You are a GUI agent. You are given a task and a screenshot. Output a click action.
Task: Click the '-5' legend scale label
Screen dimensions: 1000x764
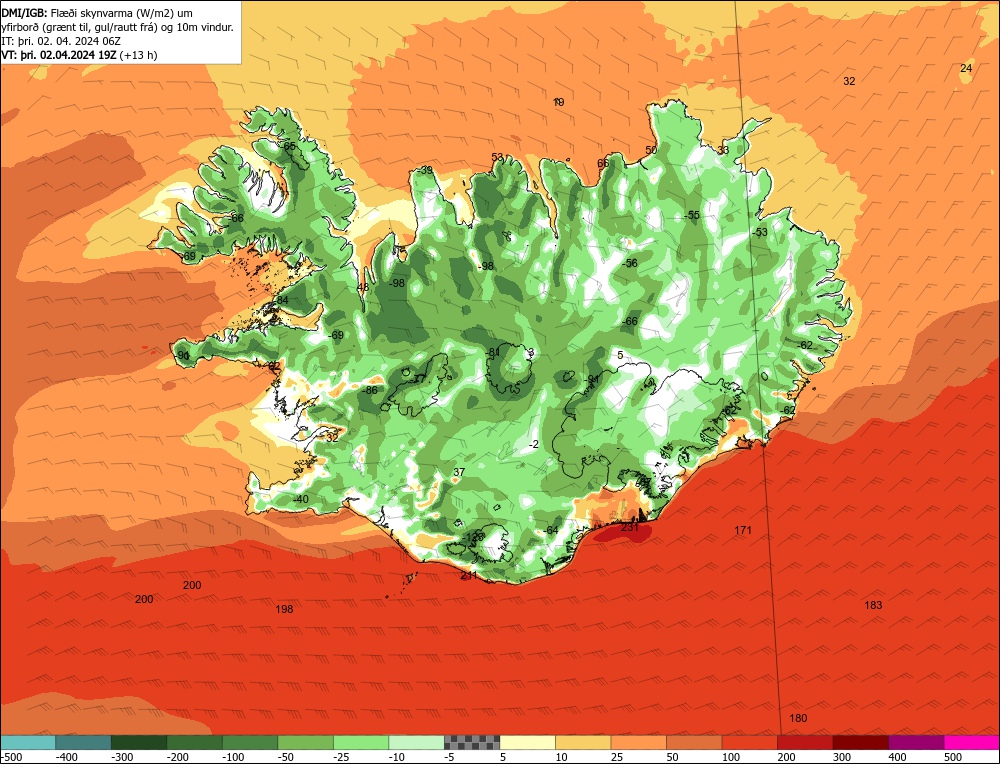450,757
